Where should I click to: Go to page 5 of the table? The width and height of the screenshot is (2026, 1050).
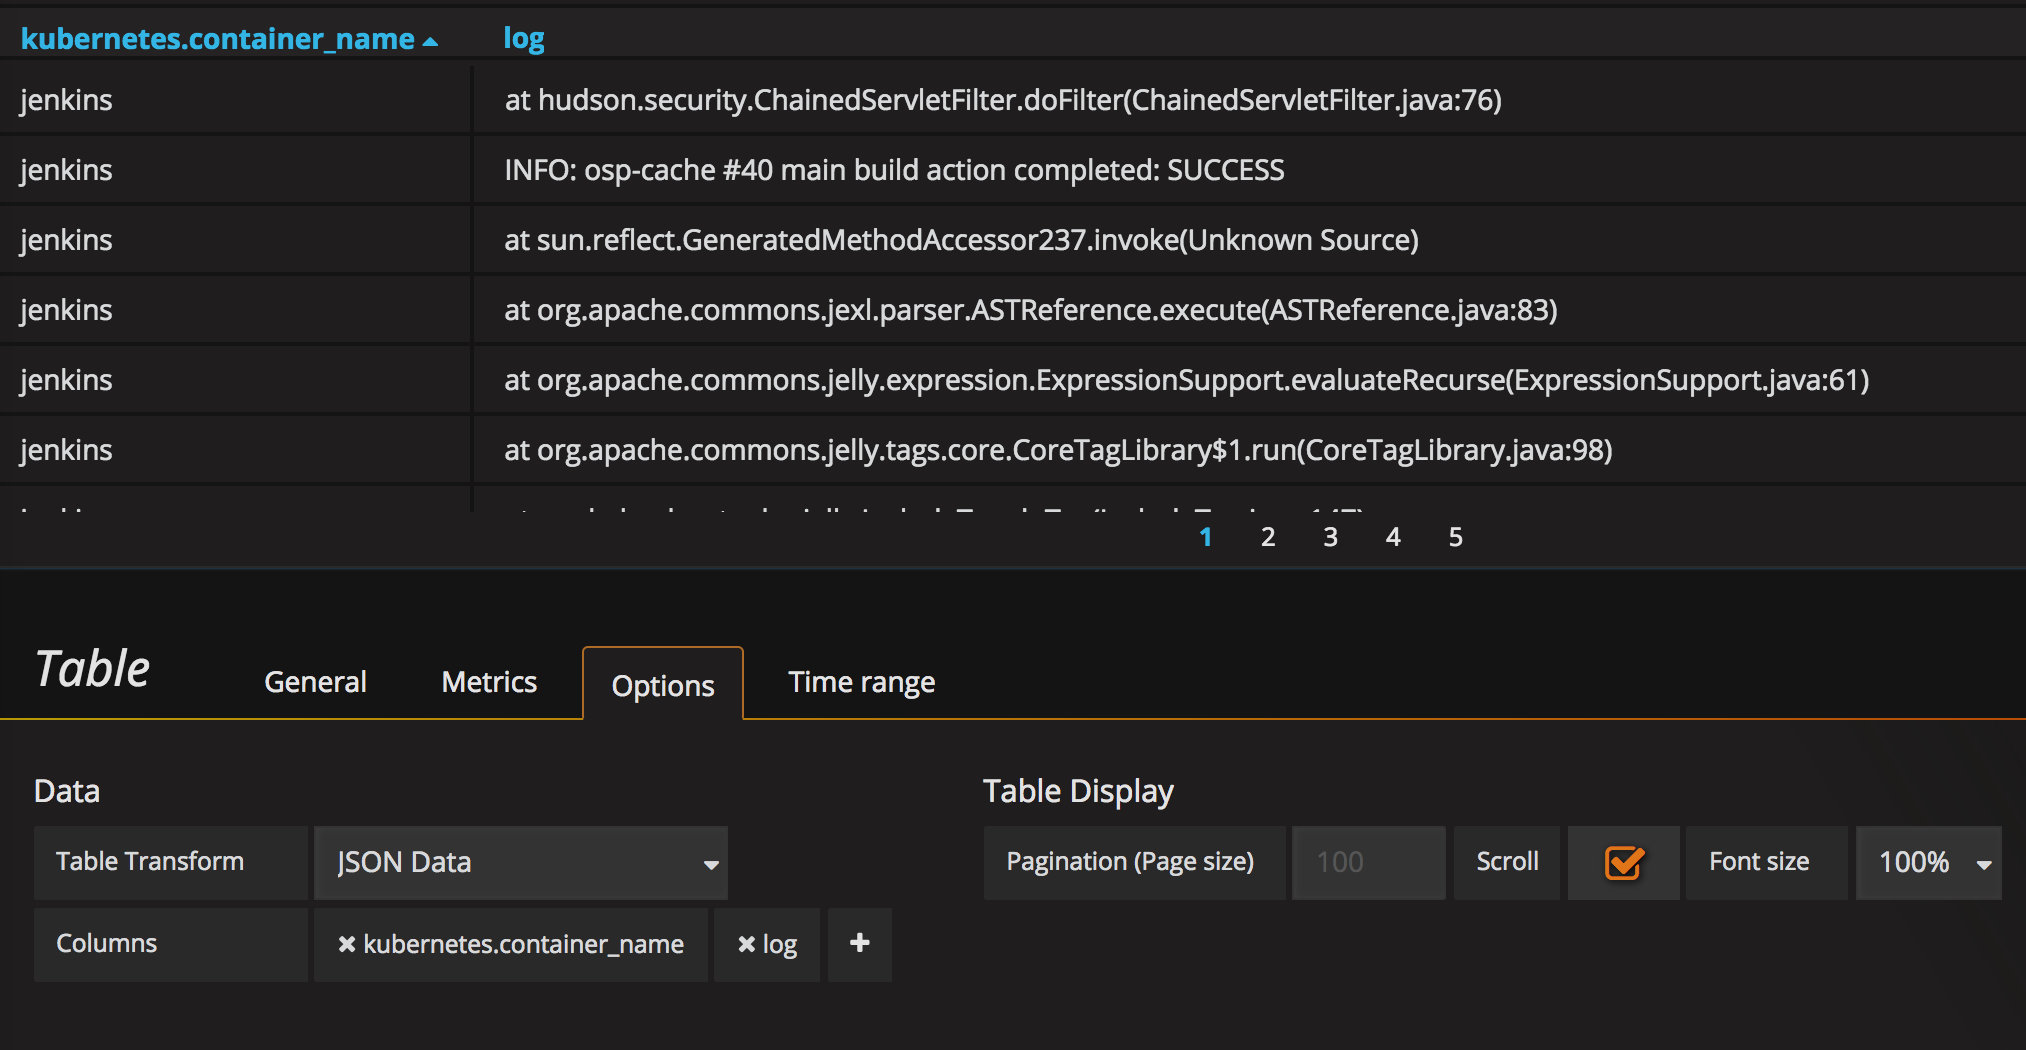coord(1456,537)
